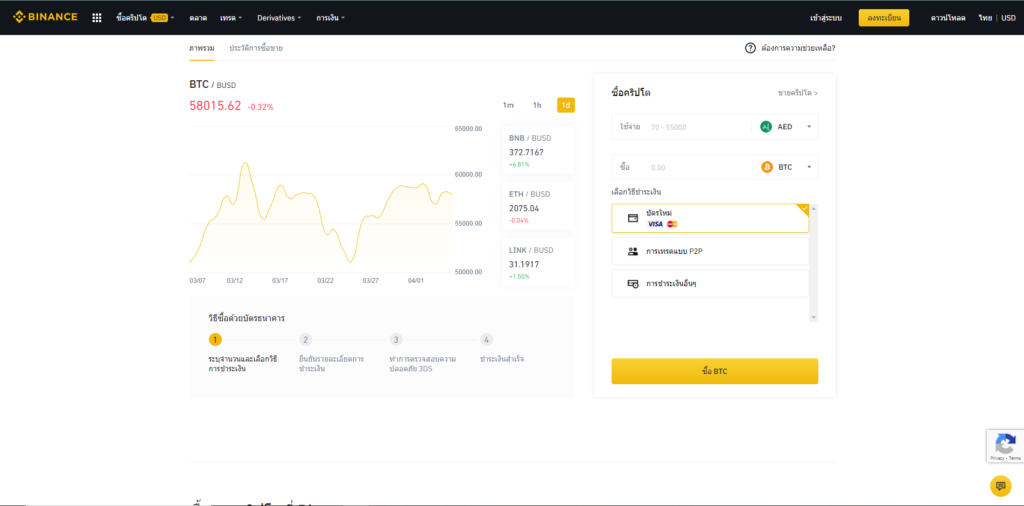The width and height of the screenshot is (1024, 506).
Task: Click the Mastercard logo icon
Action: [x=673, y=224]
